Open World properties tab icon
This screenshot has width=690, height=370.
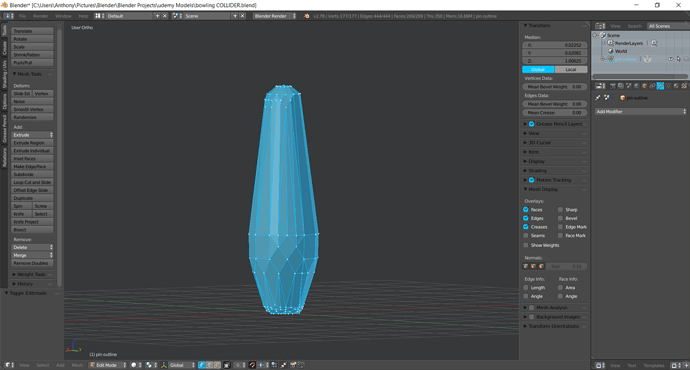pyautogui.click(x=636, y=86)
